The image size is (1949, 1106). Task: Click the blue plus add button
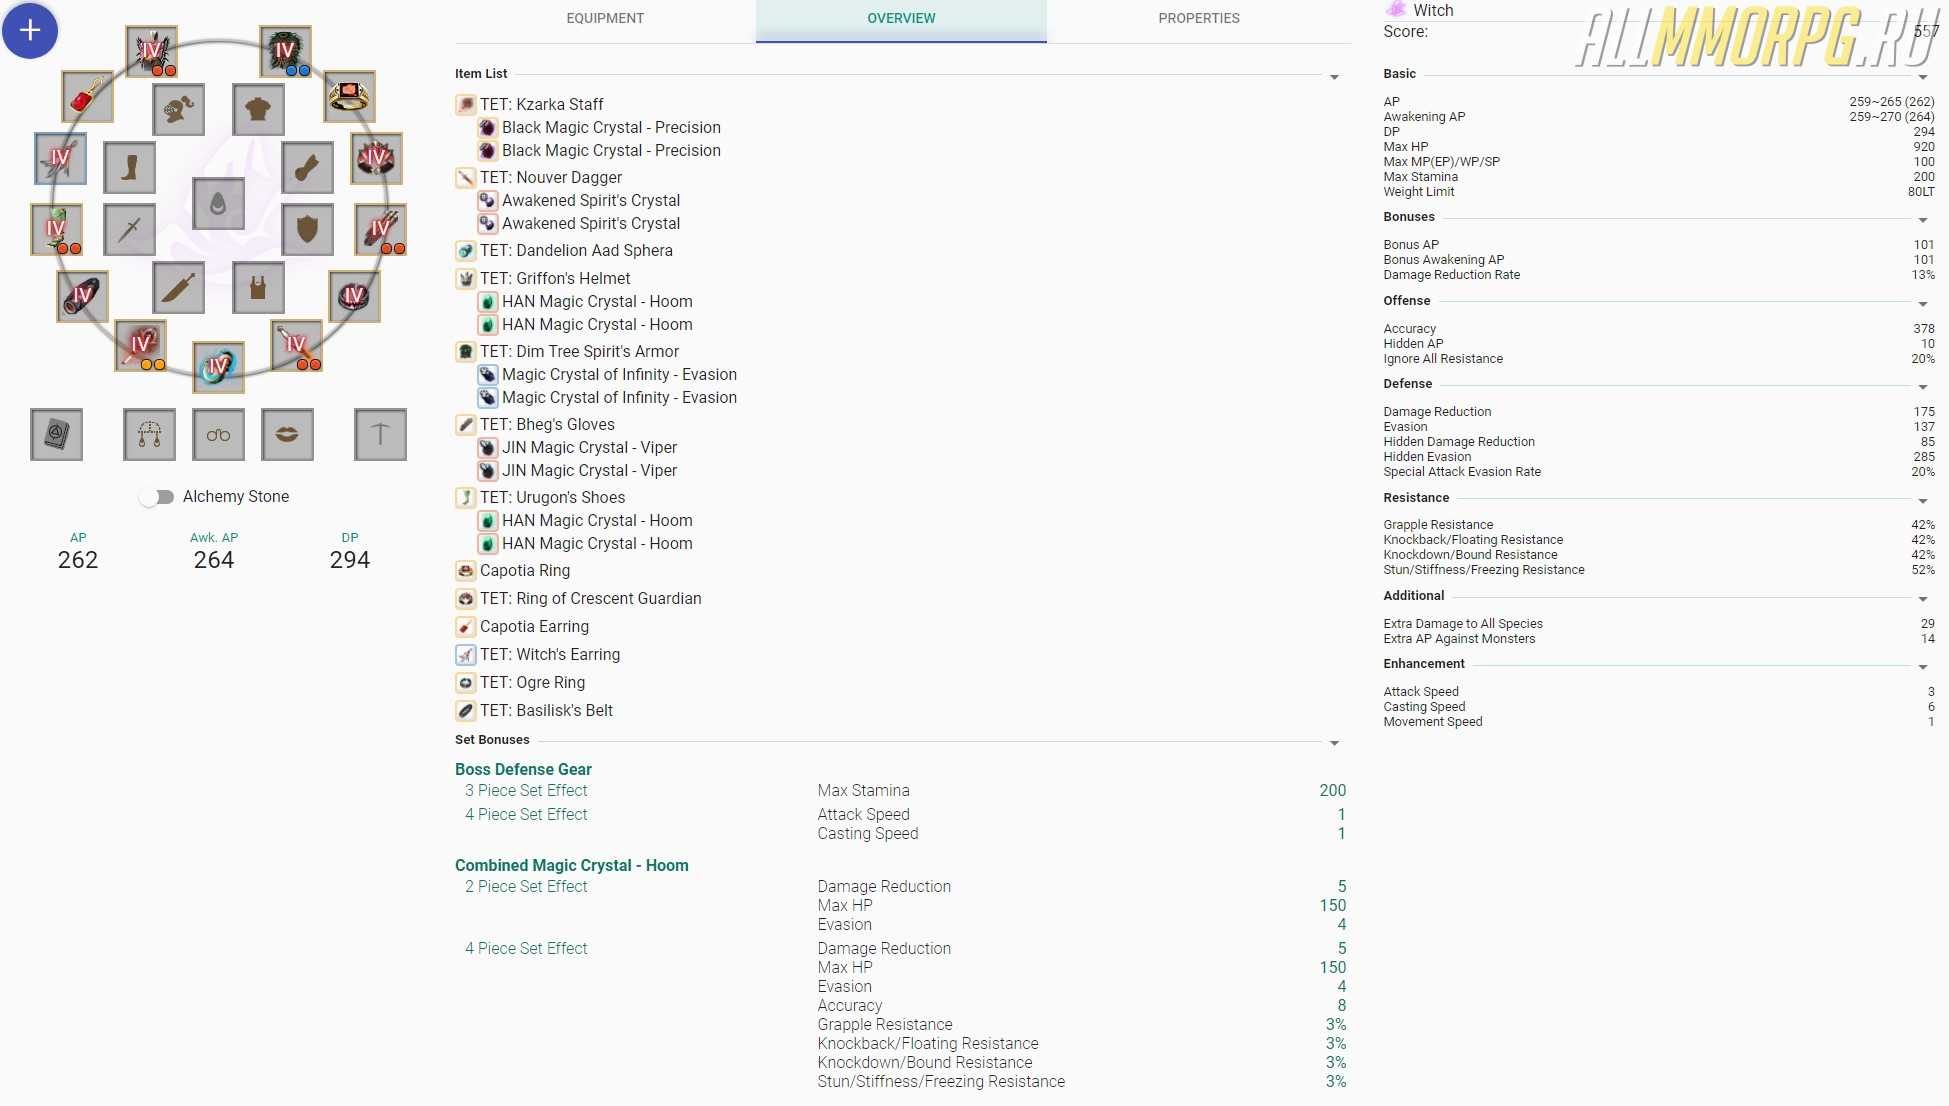tap(30, 31)
